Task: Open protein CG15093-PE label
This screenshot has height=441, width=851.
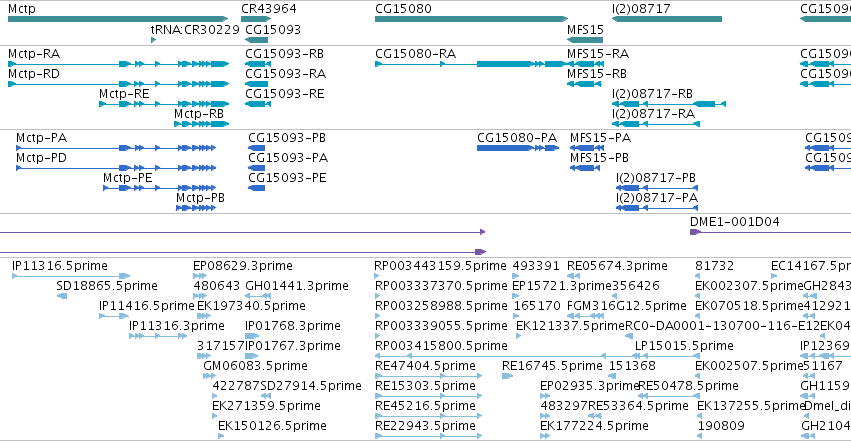Action: (287, 178)
